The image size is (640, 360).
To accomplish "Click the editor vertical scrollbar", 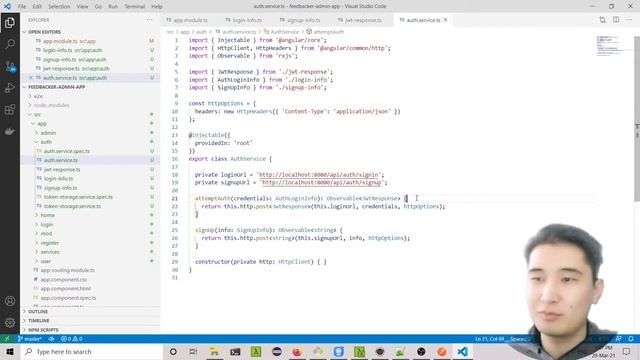I will pyautogui.click(x=637, y=118).
